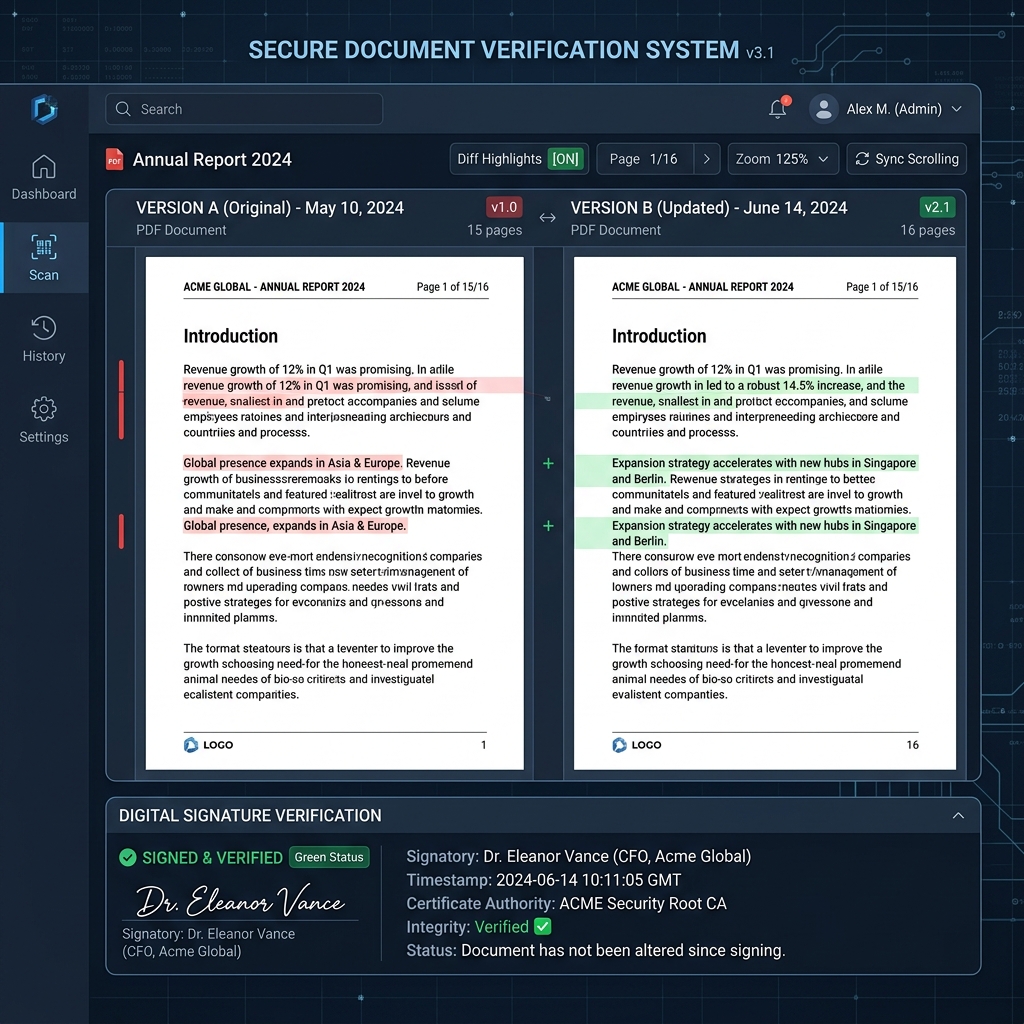Click the v1.0 version badge
This screenshot has width=1024, height=1024.
[504, 207]
